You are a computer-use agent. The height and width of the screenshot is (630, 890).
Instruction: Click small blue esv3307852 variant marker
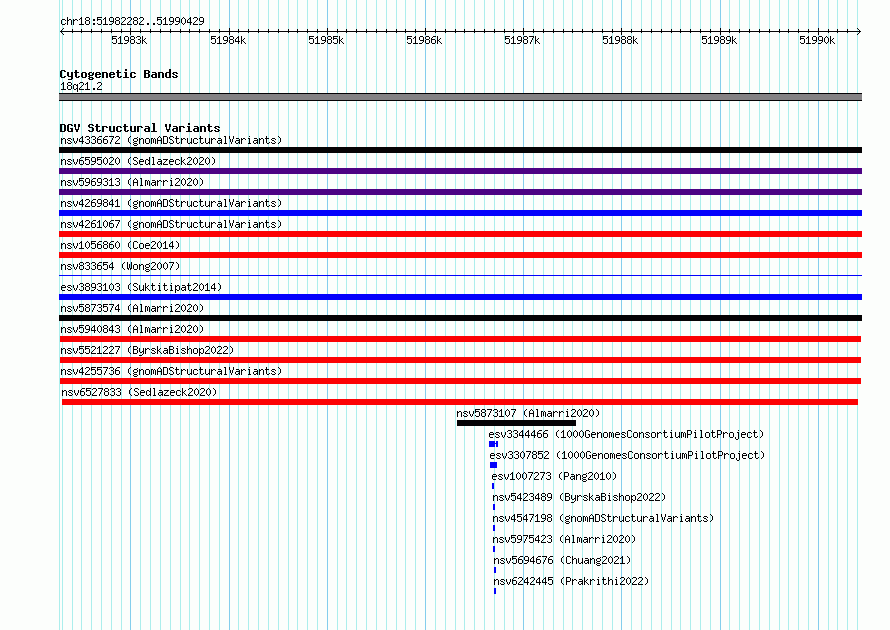[493, 465]
